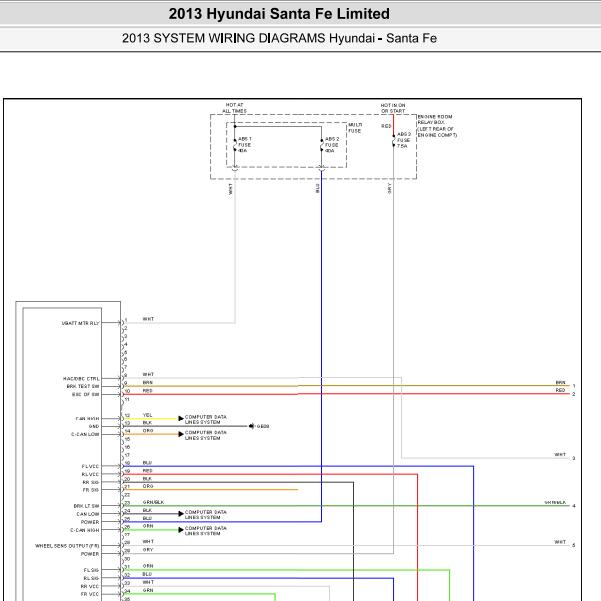Click the vertical 'WHT' label under ABS 1 fuse
Image resolution: width=601 pixels, height=601 pixels.
tap(230, 189)
